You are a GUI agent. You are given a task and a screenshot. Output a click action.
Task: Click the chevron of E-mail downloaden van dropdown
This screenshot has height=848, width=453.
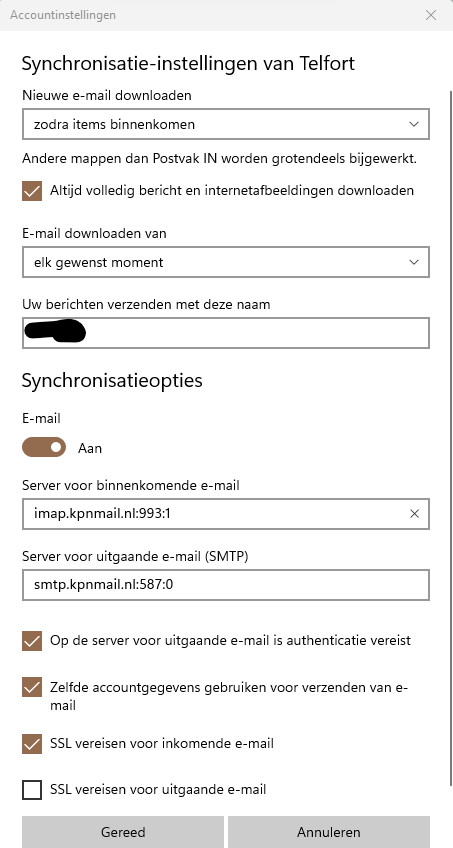[x=414, y=262]
